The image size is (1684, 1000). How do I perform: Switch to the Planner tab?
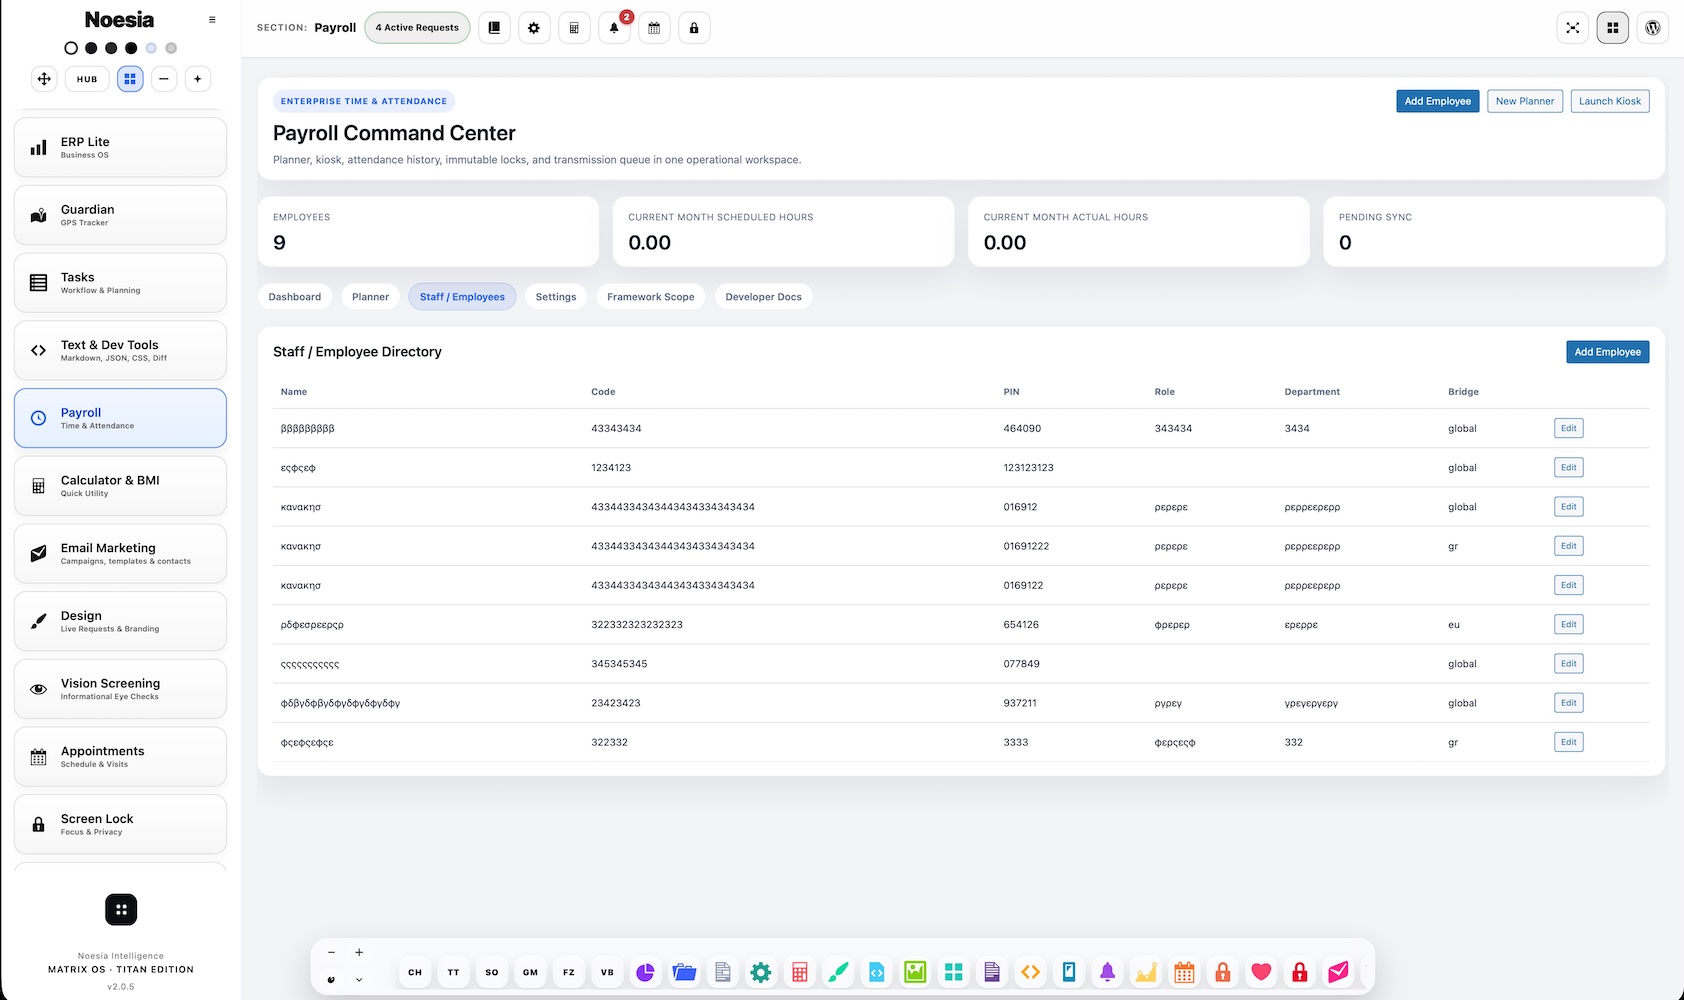[370, 297]
